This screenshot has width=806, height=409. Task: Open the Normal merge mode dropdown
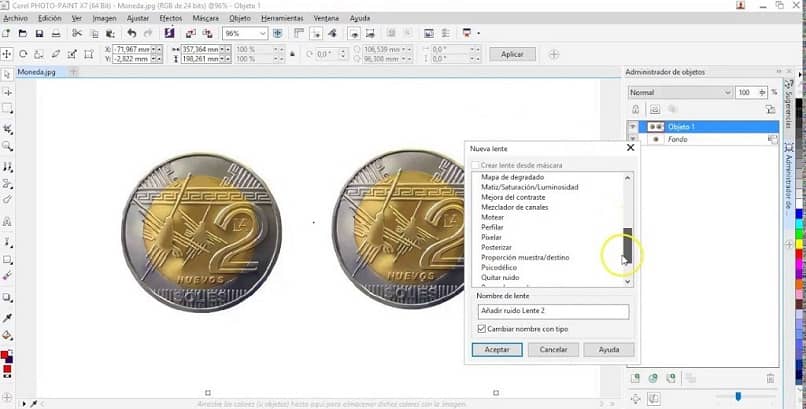pos(727,92)
